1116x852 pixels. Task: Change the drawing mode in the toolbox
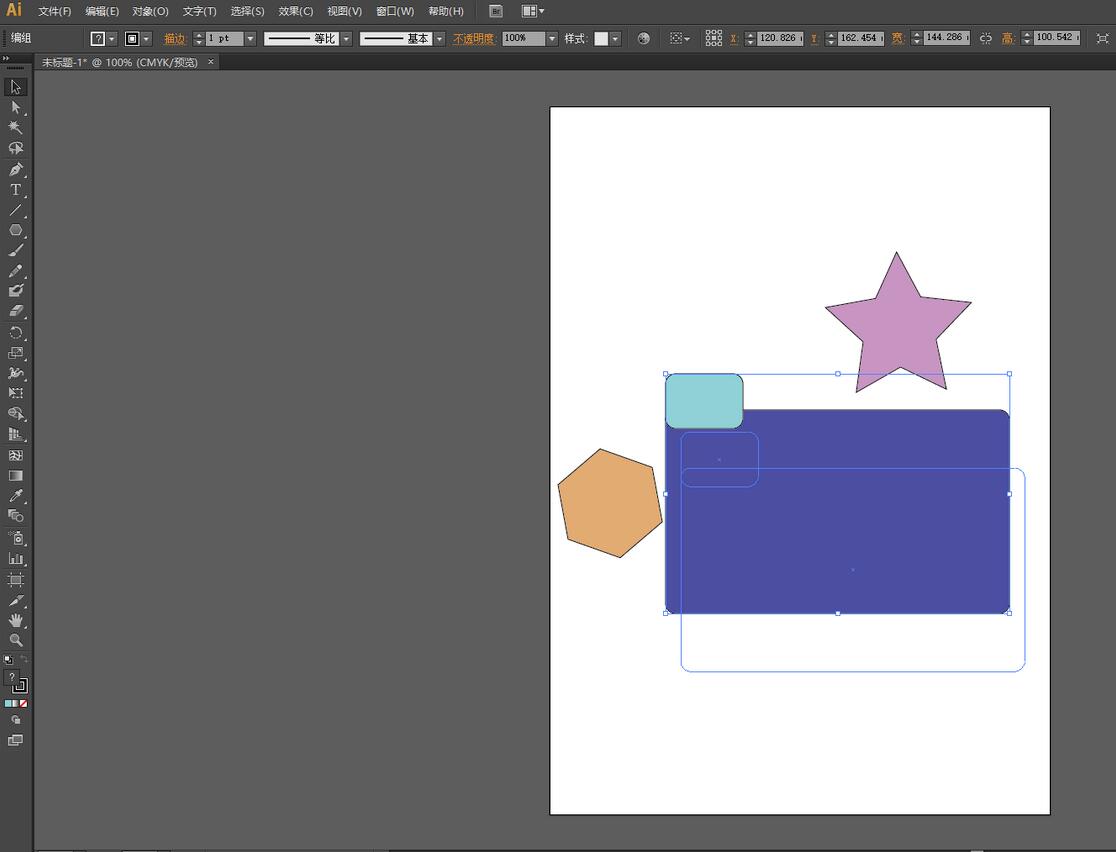16,720
